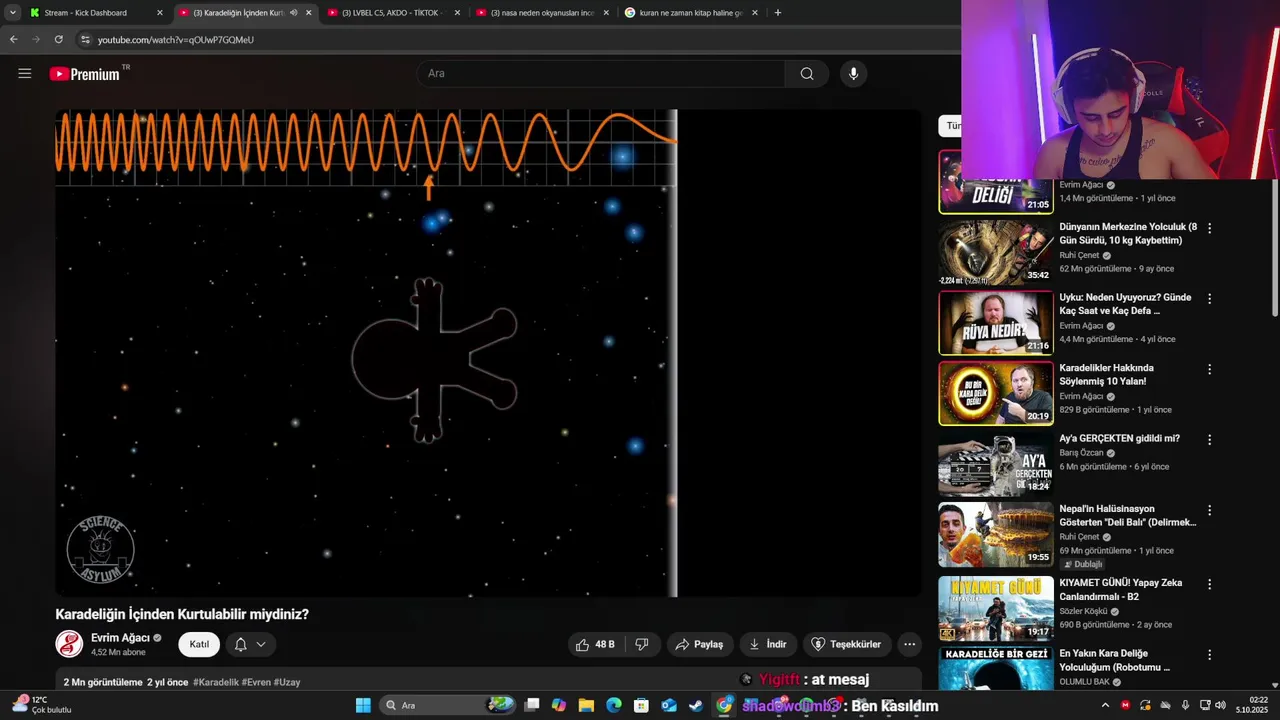Viewport: 1280px width, 720px height.
Task: Click the Teşekkürler thanks button
Action: pyautogui.click(x=846, y=644)
